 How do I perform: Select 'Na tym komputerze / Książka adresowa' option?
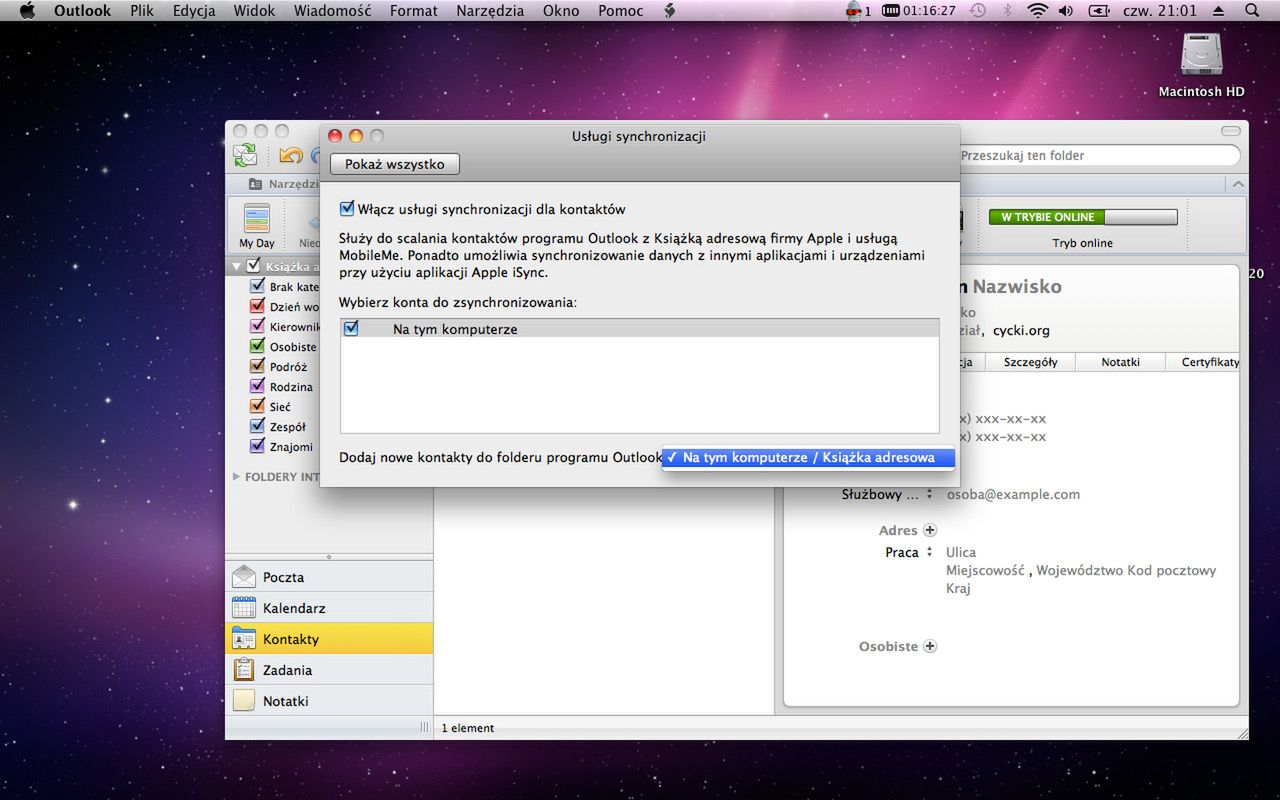pyautogui.click(x=809, y=457)
